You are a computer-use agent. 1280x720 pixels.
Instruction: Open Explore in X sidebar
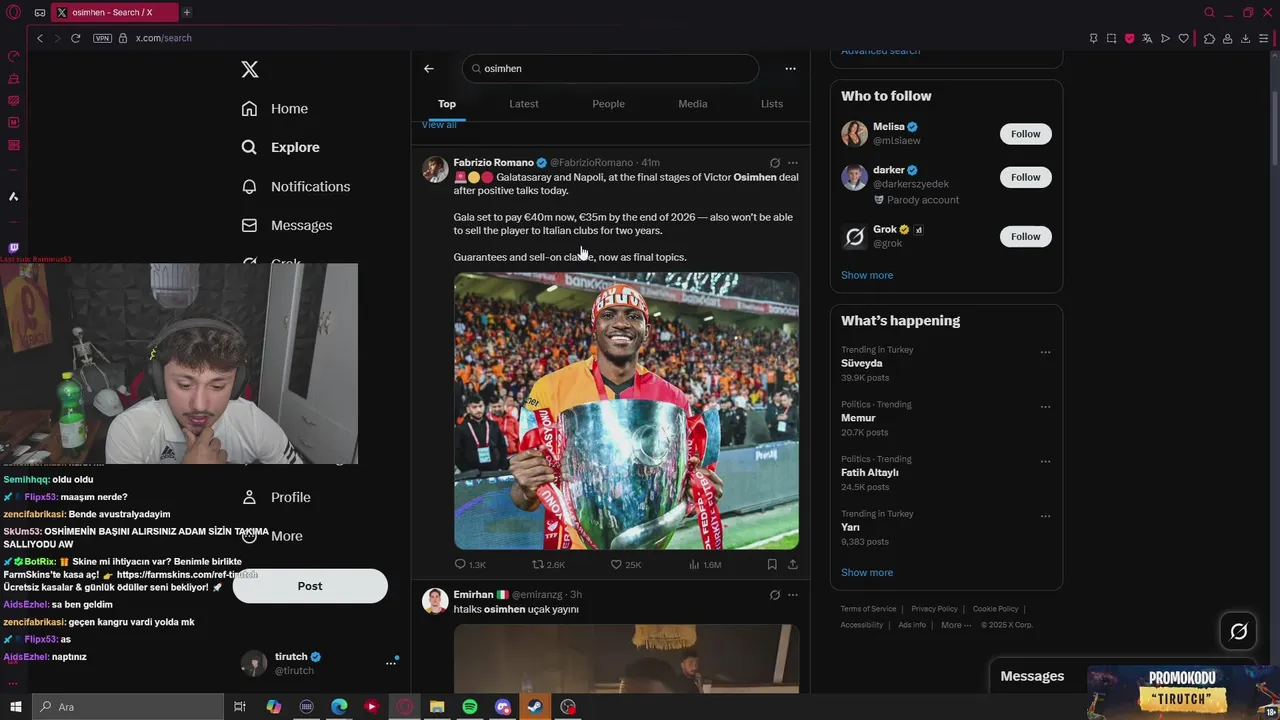(x=281, y=147)
